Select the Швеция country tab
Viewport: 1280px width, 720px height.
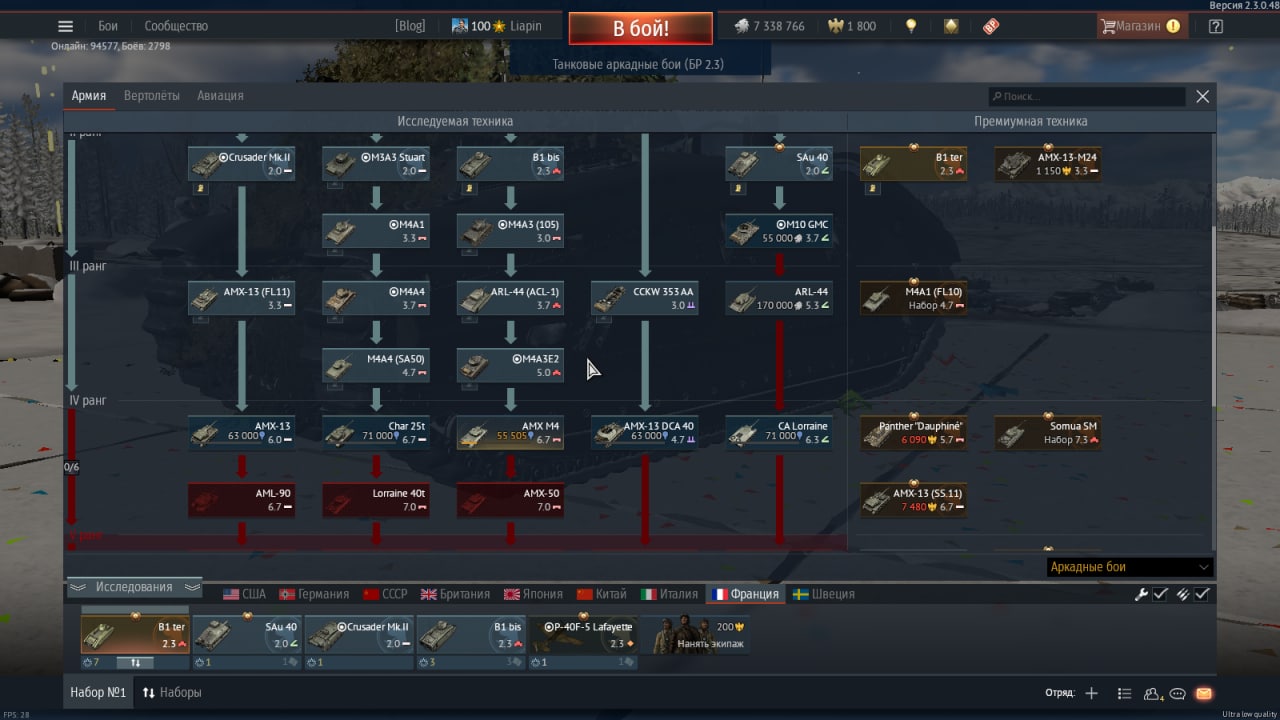tap(823, 594)
